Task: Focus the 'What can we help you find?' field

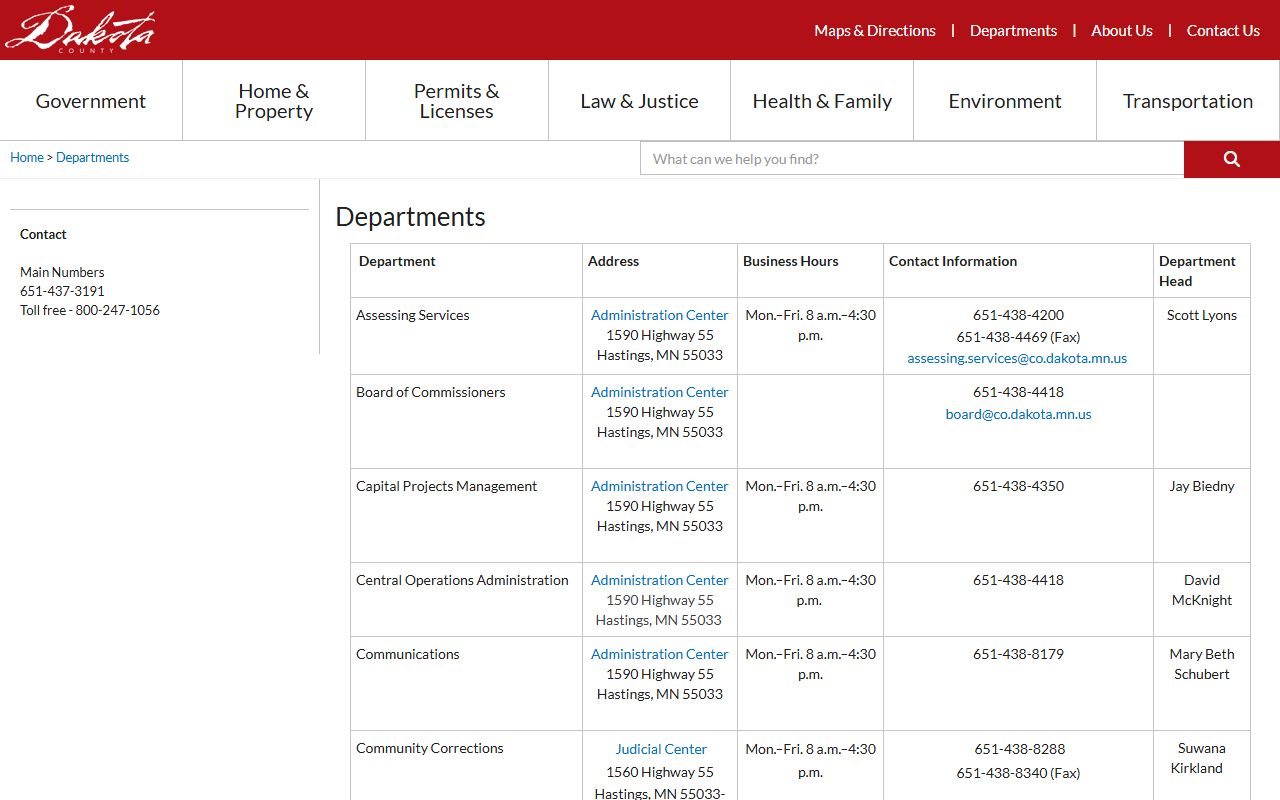Action: point(911,159)
